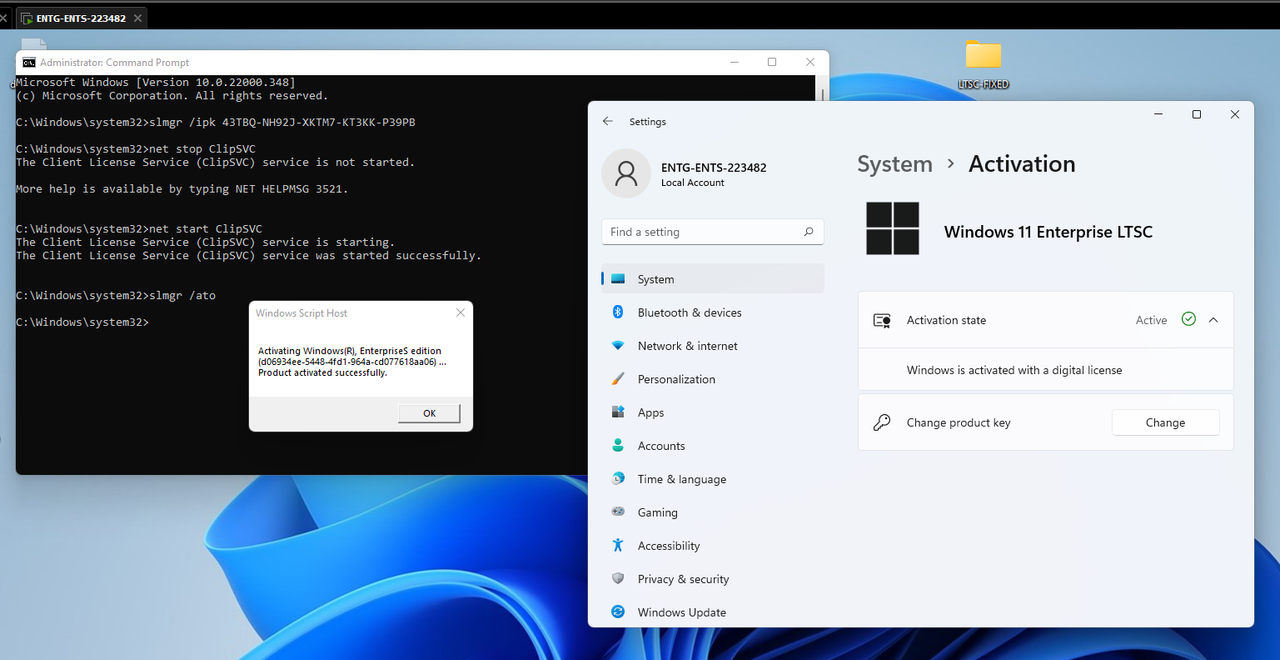Click the Activation state certificate icon
The height and width of the screenshot is (660, 1280).
pyautogui.click(x=882, y=320)
